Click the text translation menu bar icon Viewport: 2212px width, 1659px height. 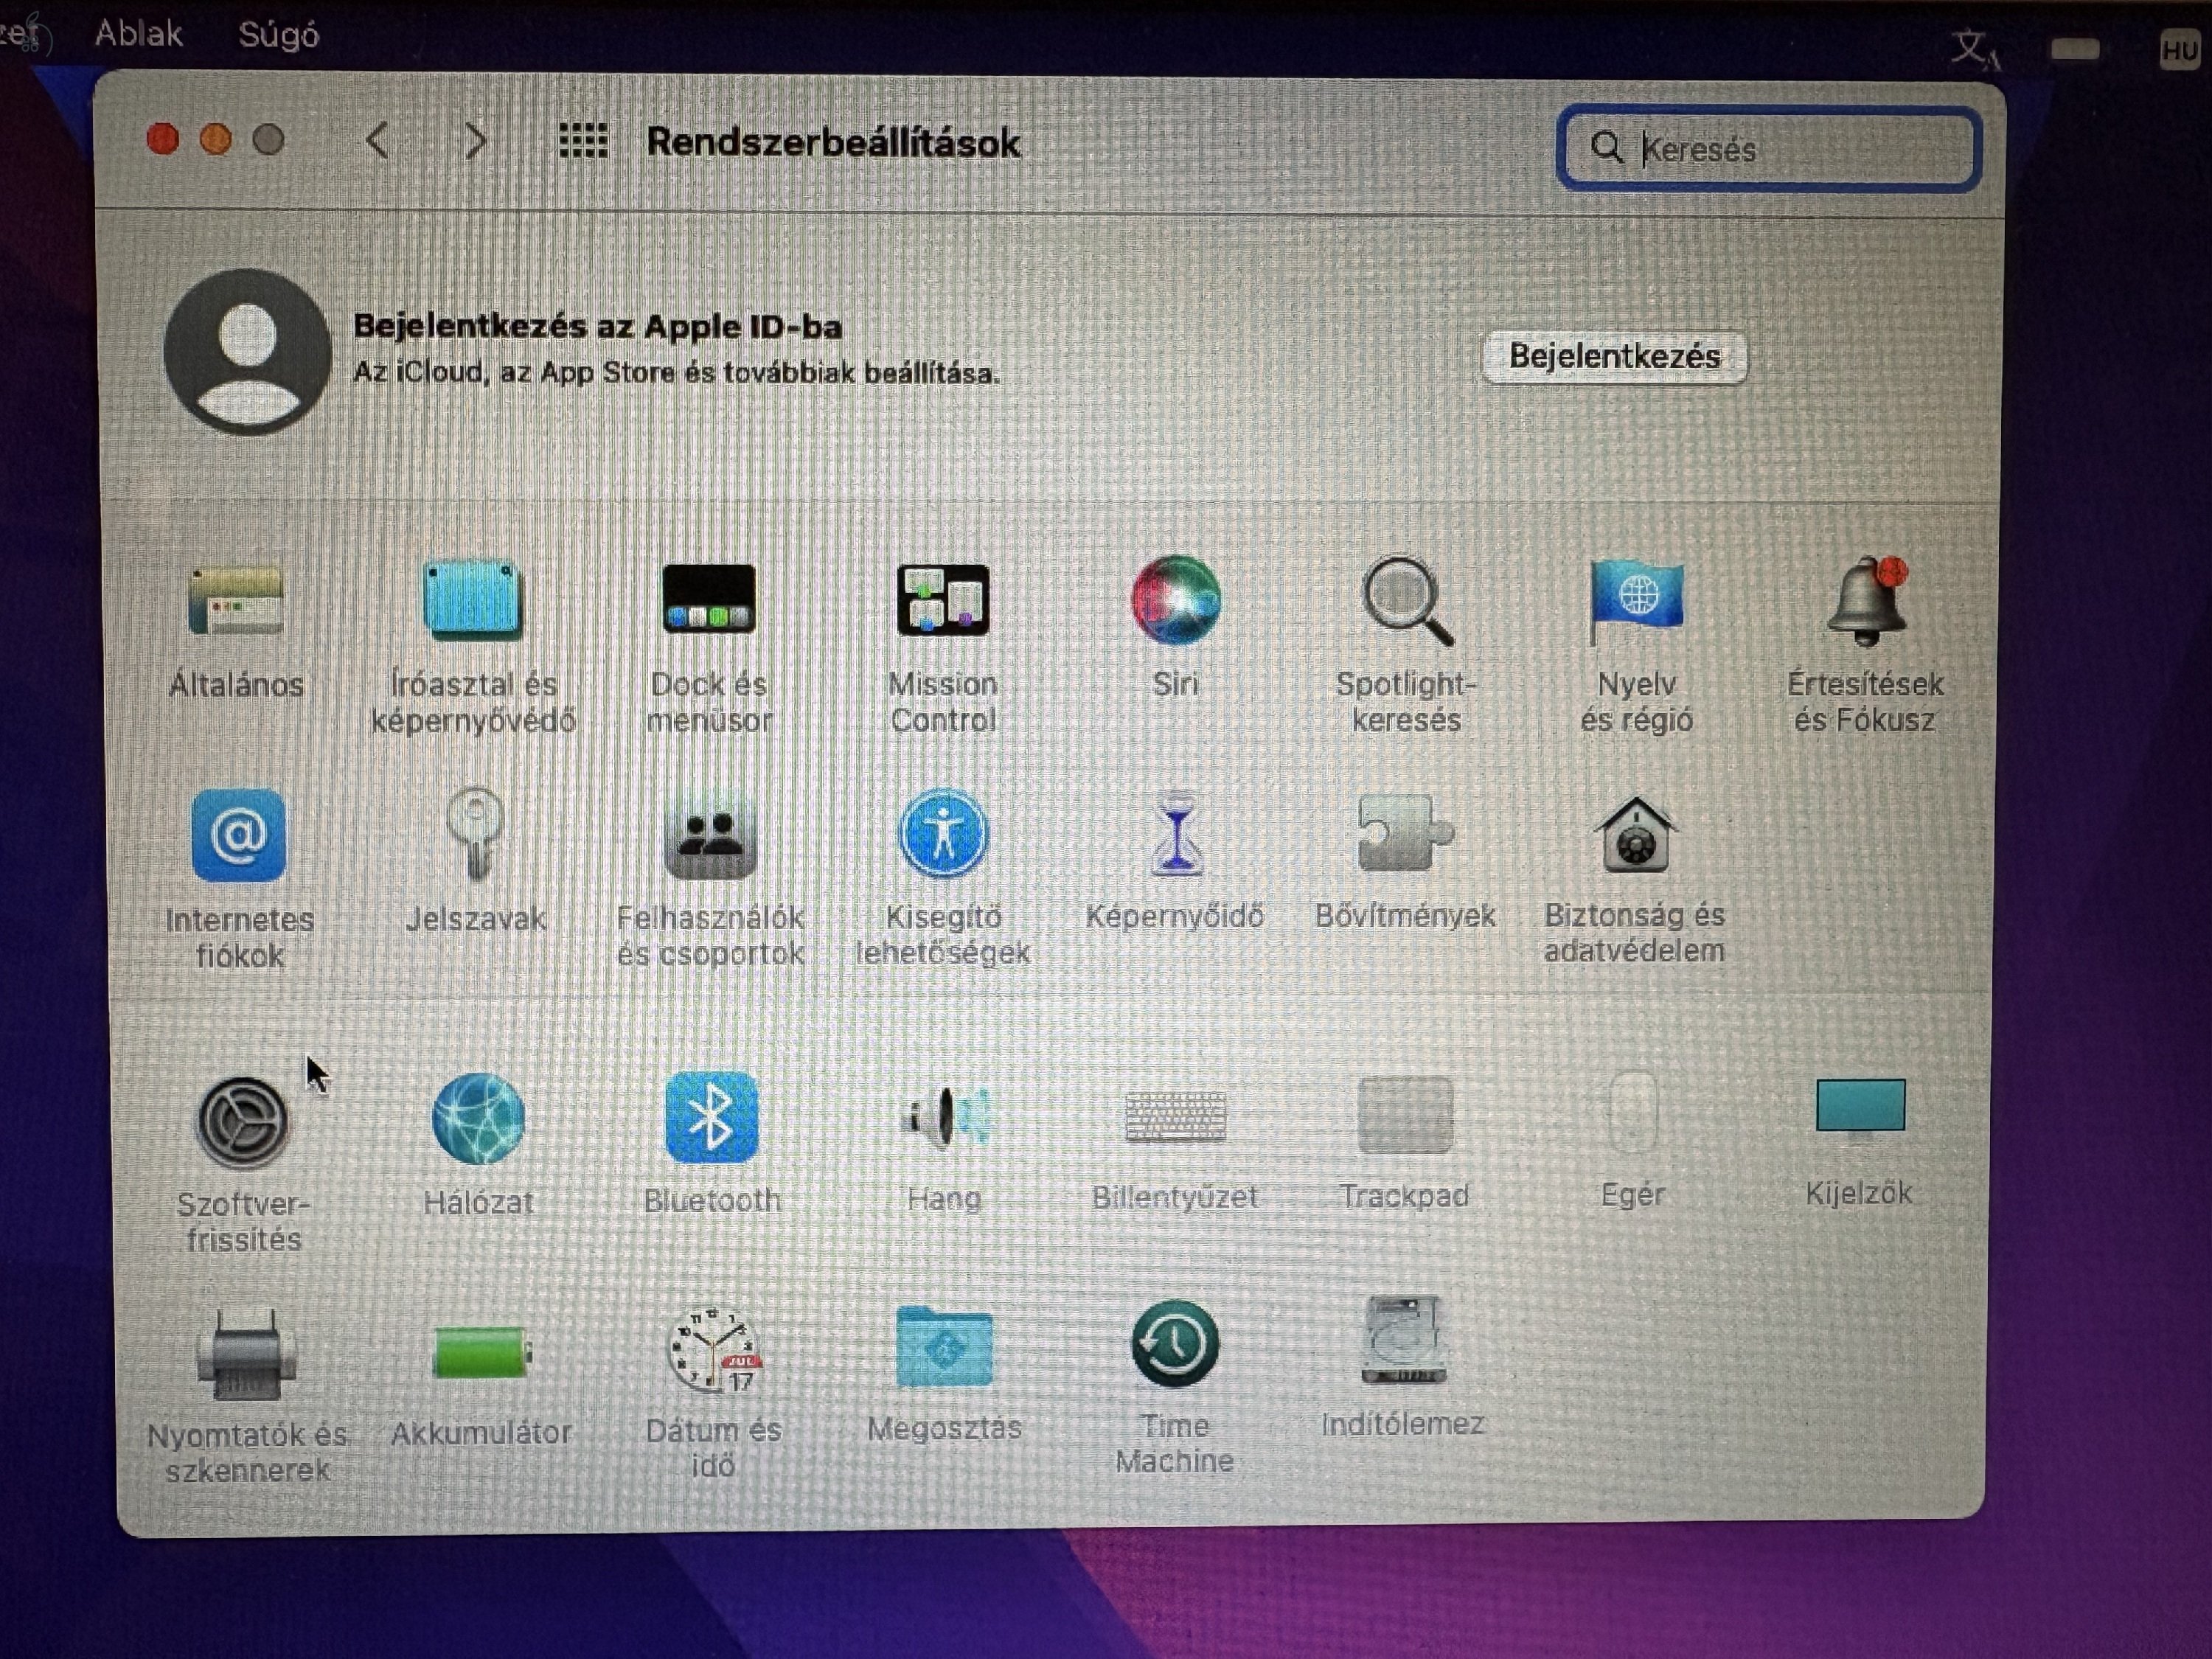click(x=1975, y=49)
